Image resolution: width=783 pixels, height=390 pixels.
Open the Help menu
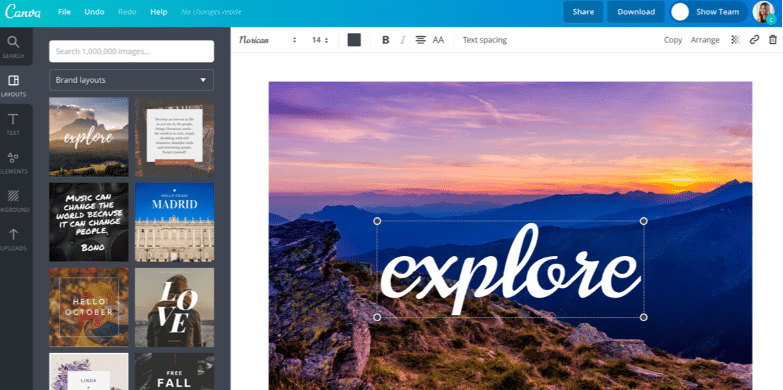[x=159, y=12]
